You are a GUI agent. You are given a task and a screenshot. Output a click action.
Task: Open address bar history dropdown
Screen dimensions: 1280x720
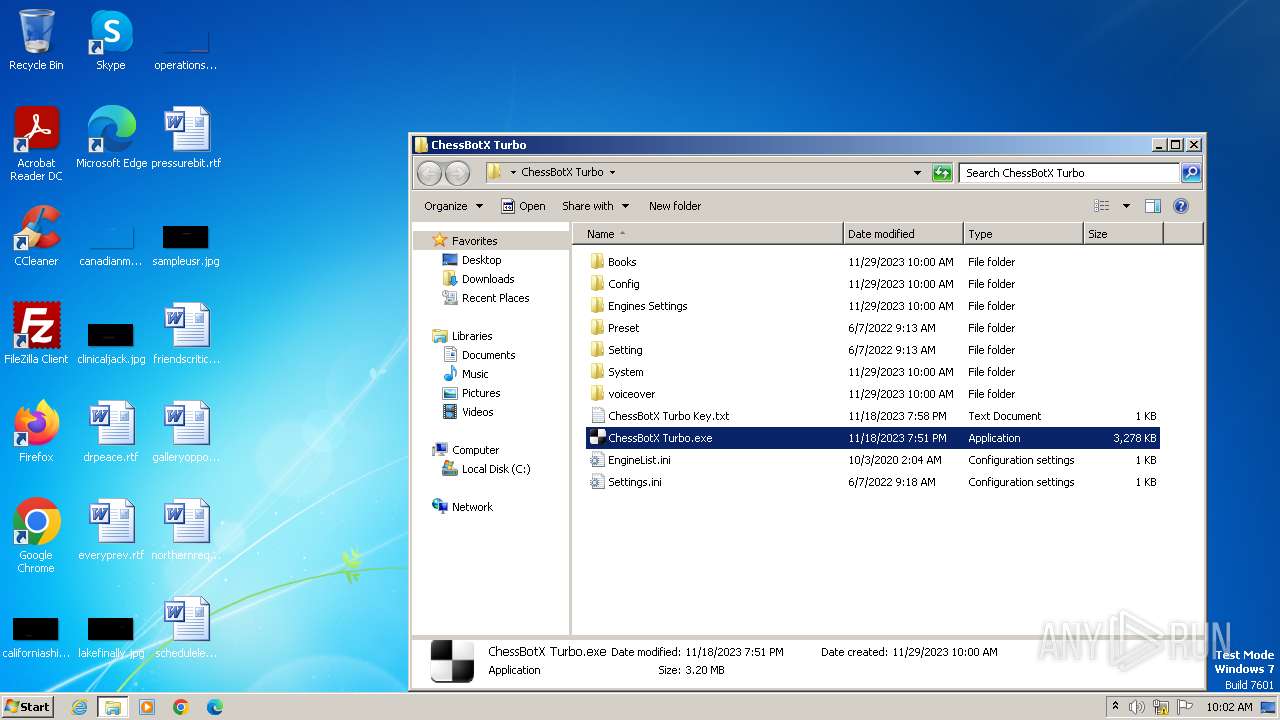[x=917, y=173]
